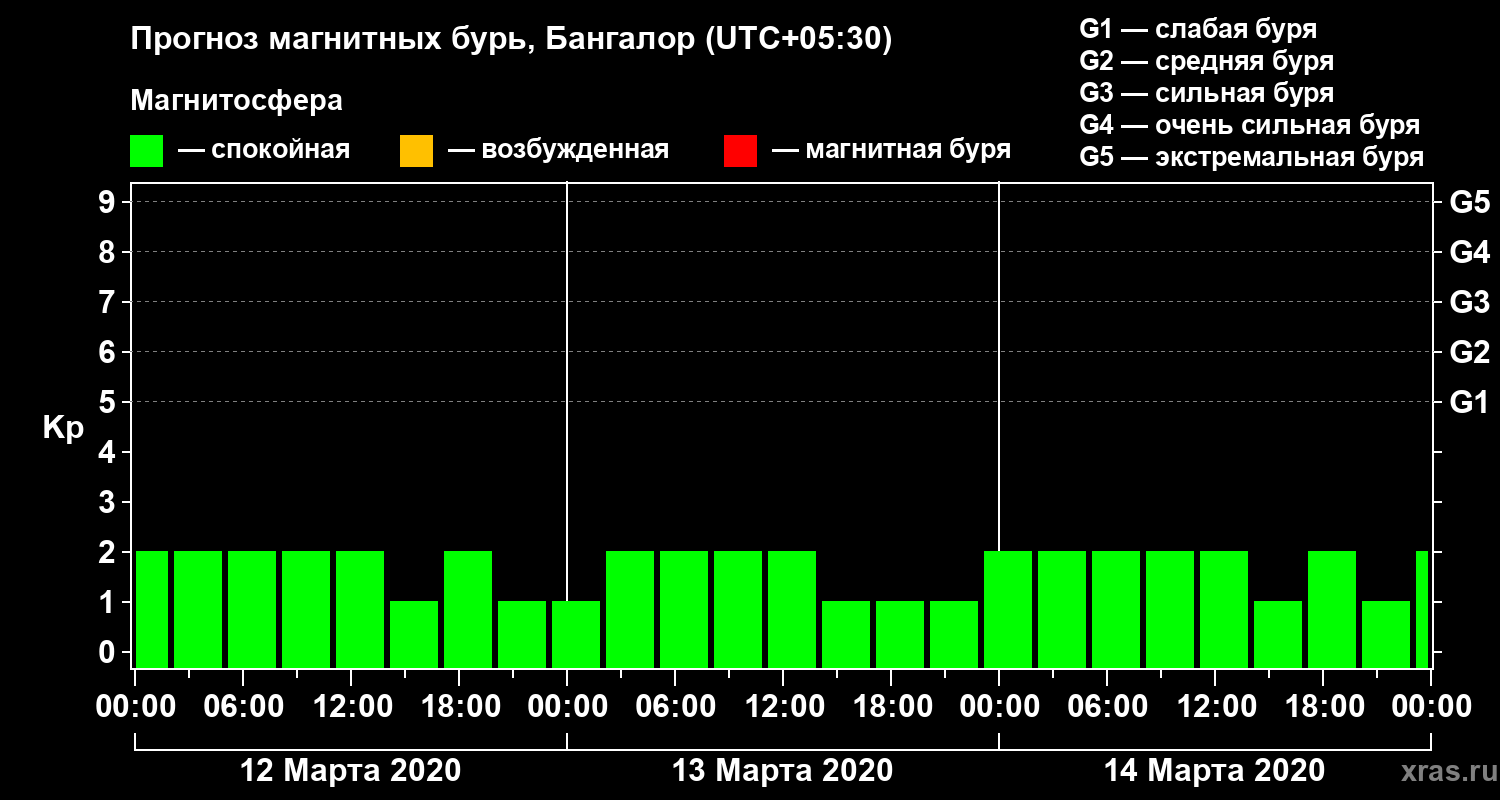The width and height of the screenshot is (1500, 800).
Task: Click the '12 Марта 2020' date label
Action: [351, 771]
